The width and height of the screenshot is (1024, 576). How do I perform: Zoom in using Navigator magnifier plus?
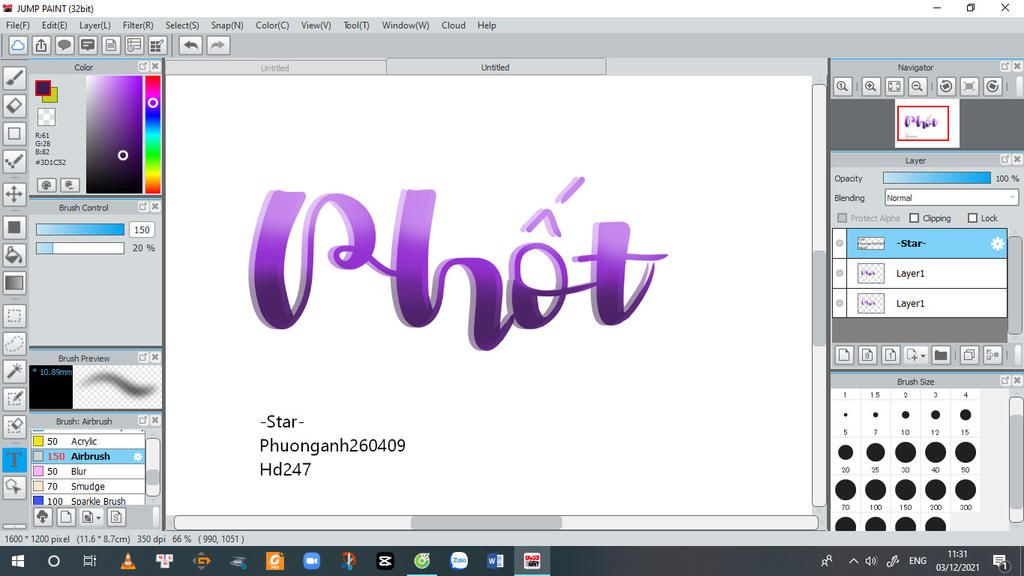(871, 86)
